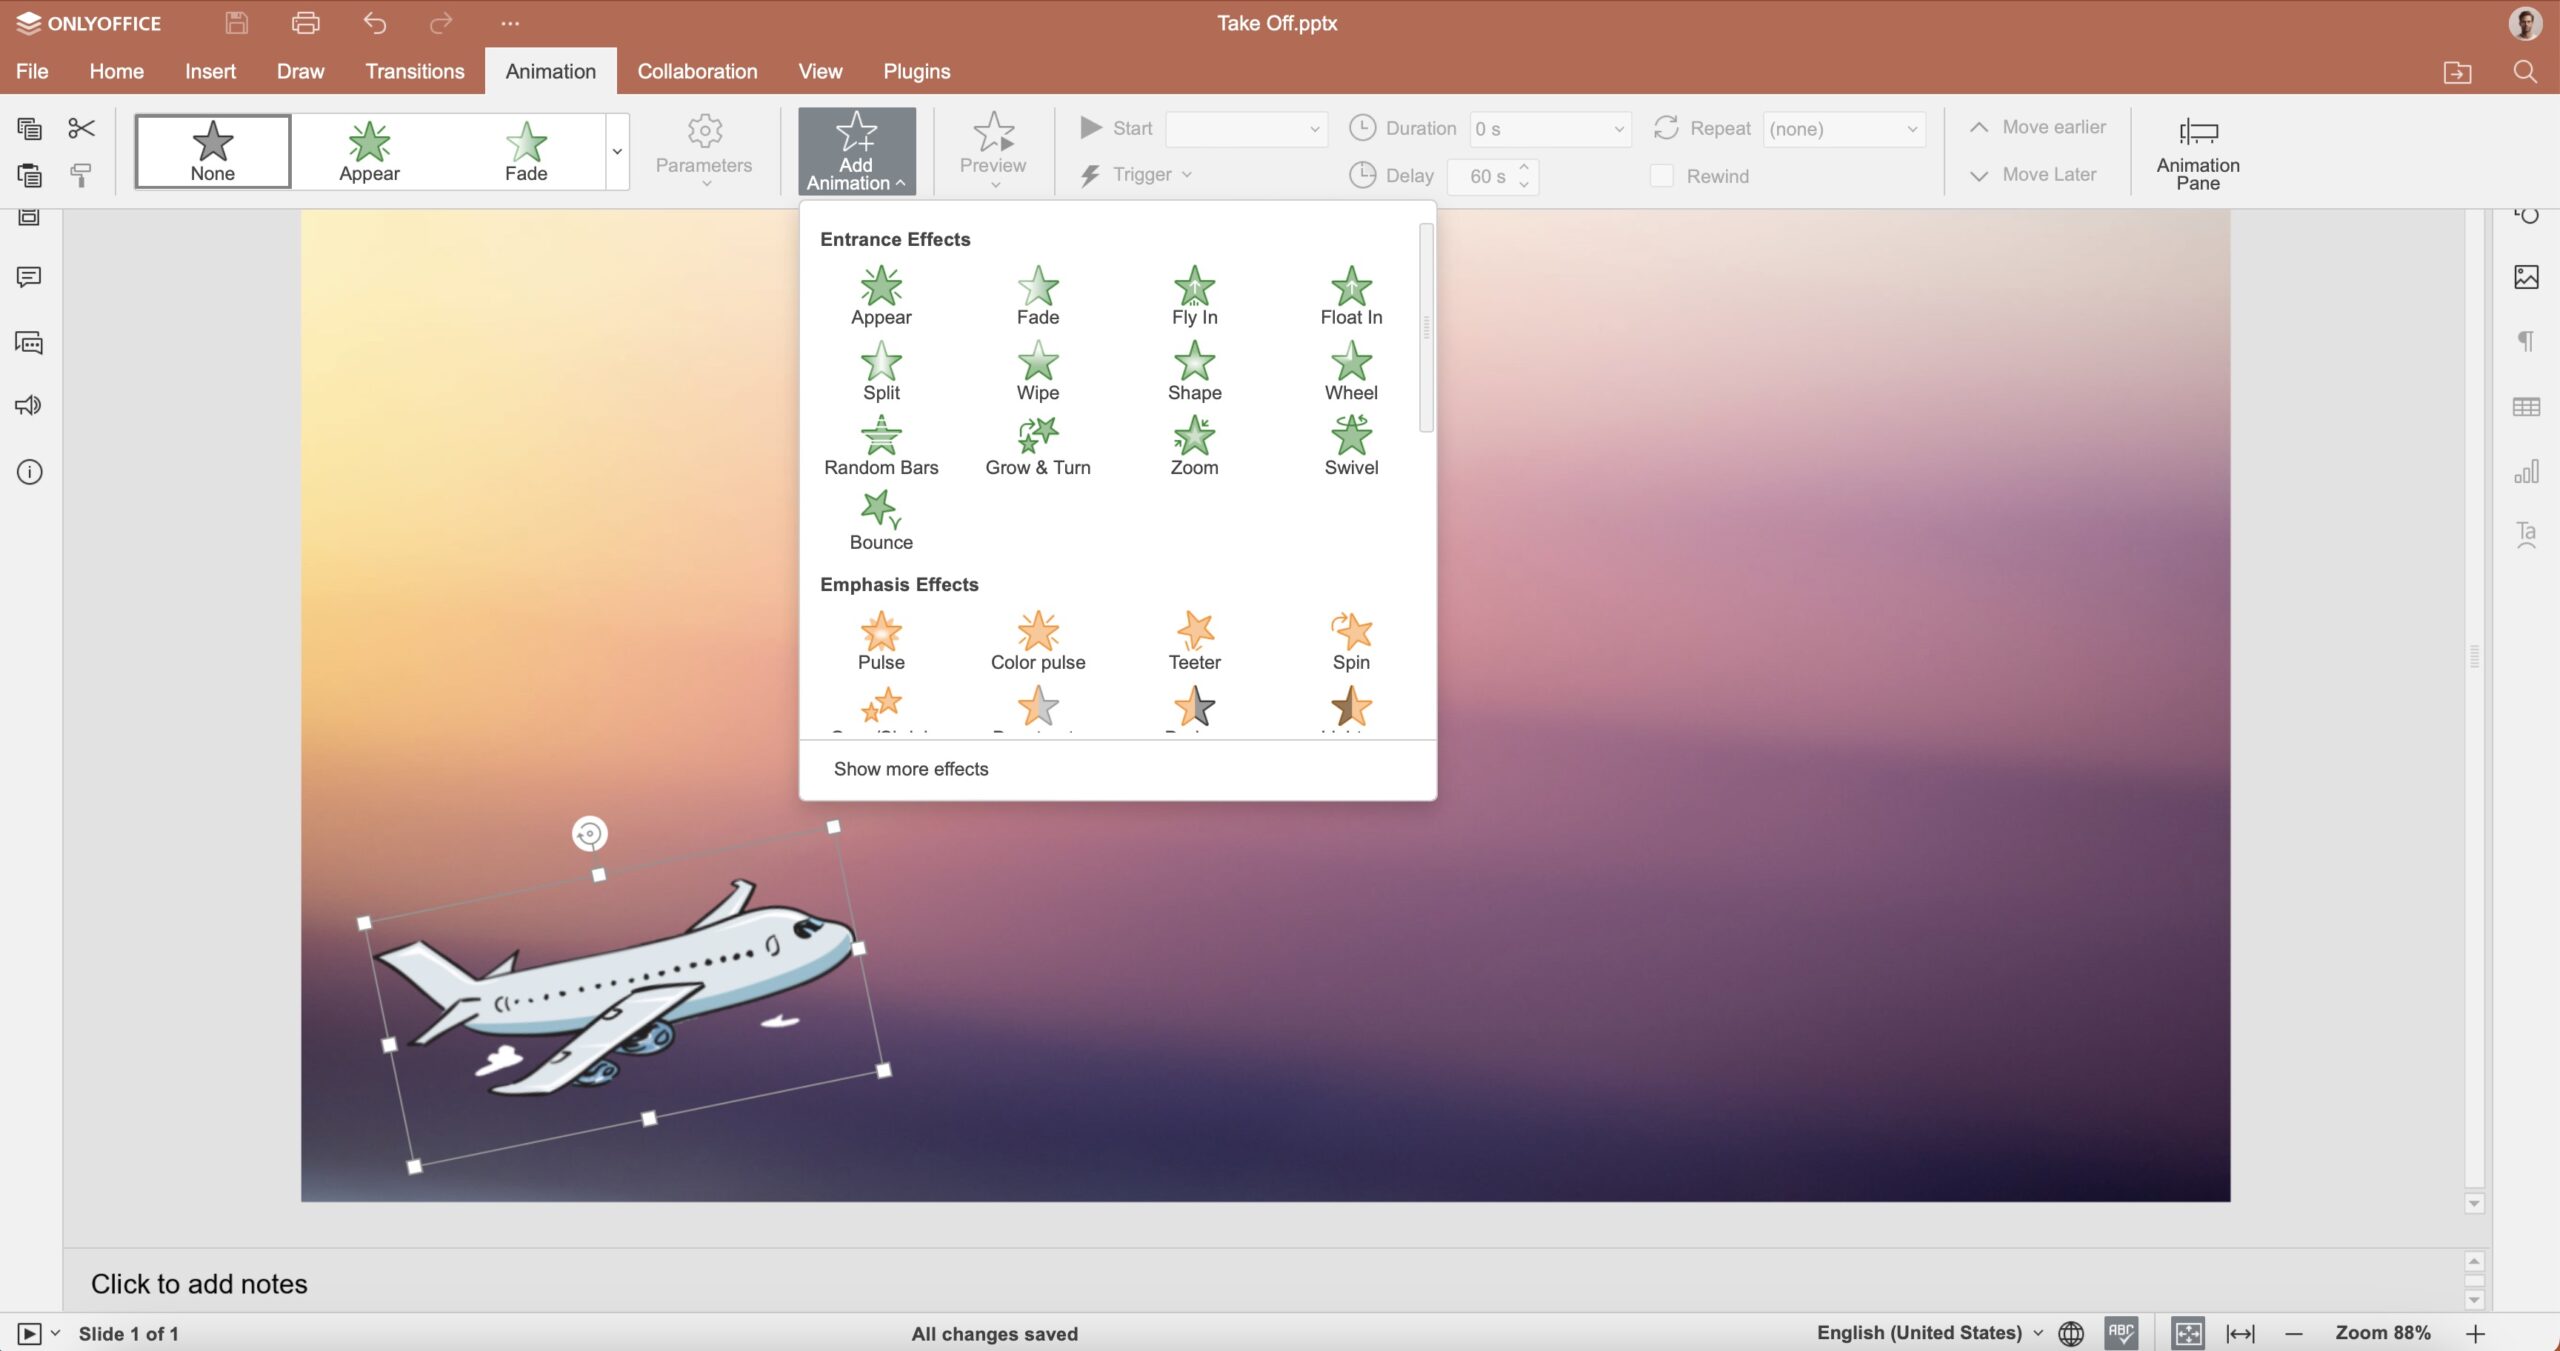
Task: Open slideshow start options arrow
Action: (56, 1333)
